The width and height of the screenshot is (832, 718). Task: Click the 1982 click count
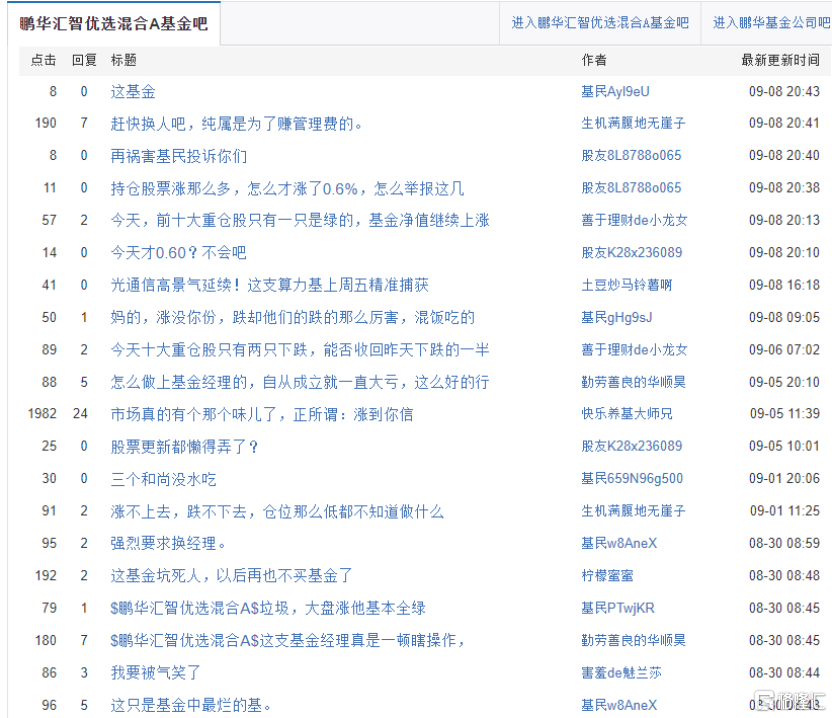42,413
